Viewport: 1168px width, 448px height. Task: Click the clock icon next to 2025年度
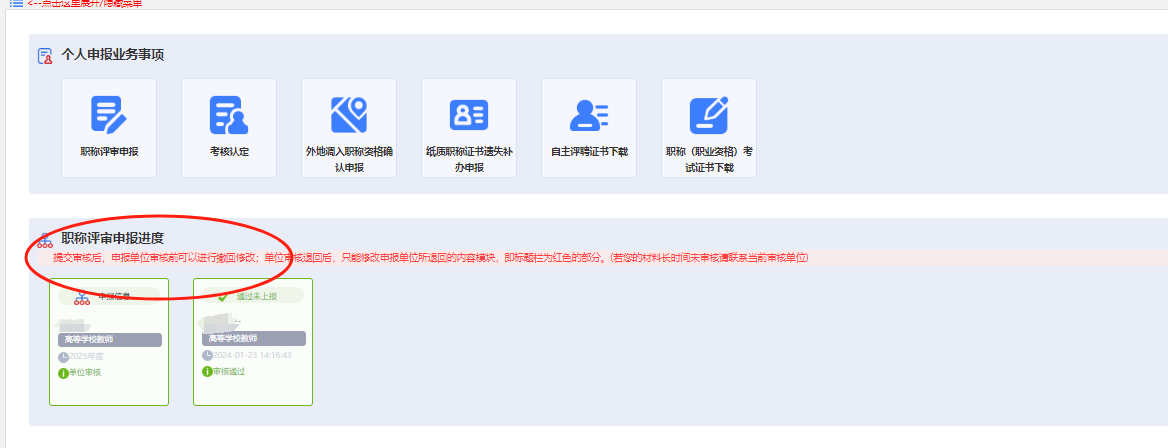[x=63, y=357]
